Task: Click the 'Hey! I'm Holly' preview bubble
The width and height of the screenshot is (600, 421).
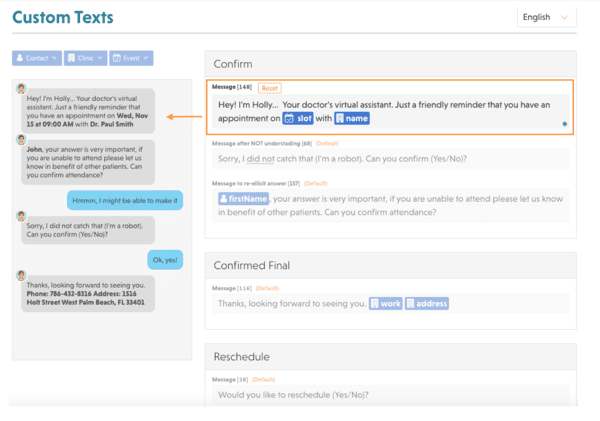Action: tap(88, 111)
